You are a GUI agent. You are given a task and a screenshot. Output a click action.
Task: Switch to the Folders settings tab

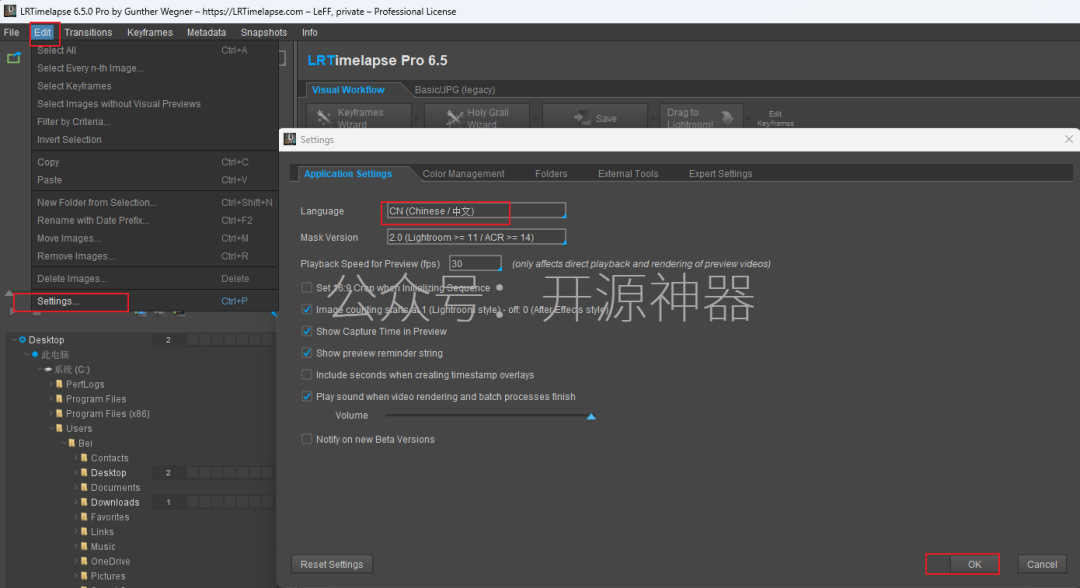[x=551, y=174]
